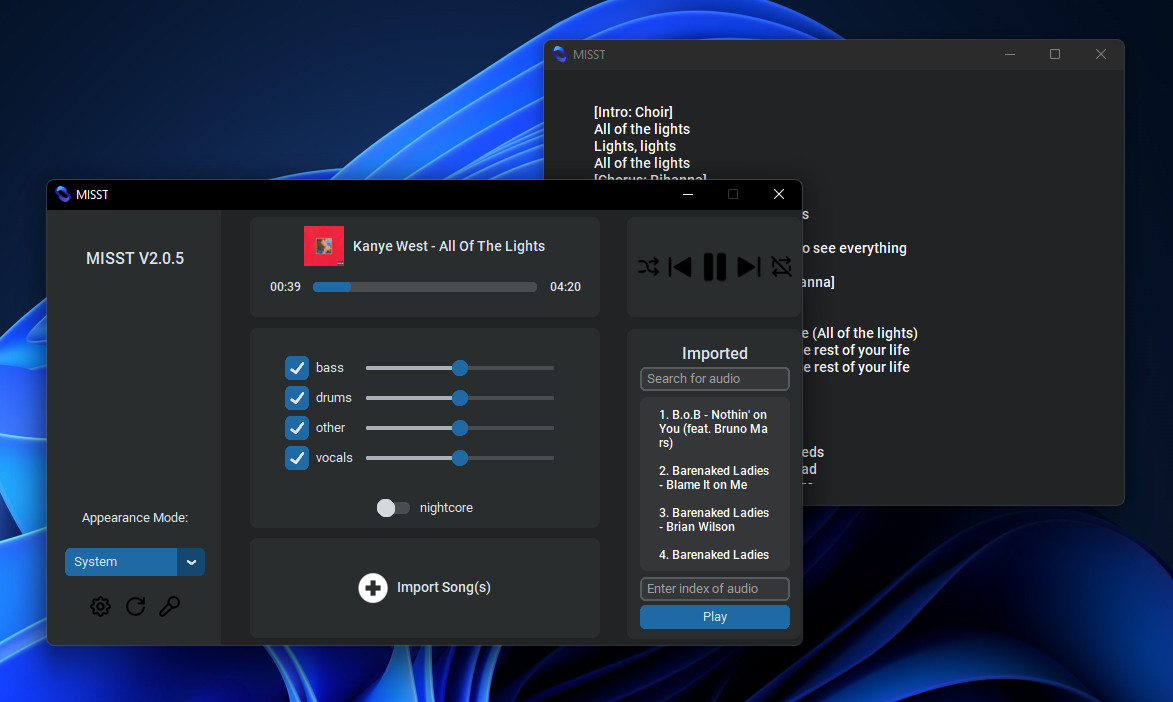Screen dimensions: 1173x702
Task: Click the elapsed time 00:39
Action: [x=285, y=287]
